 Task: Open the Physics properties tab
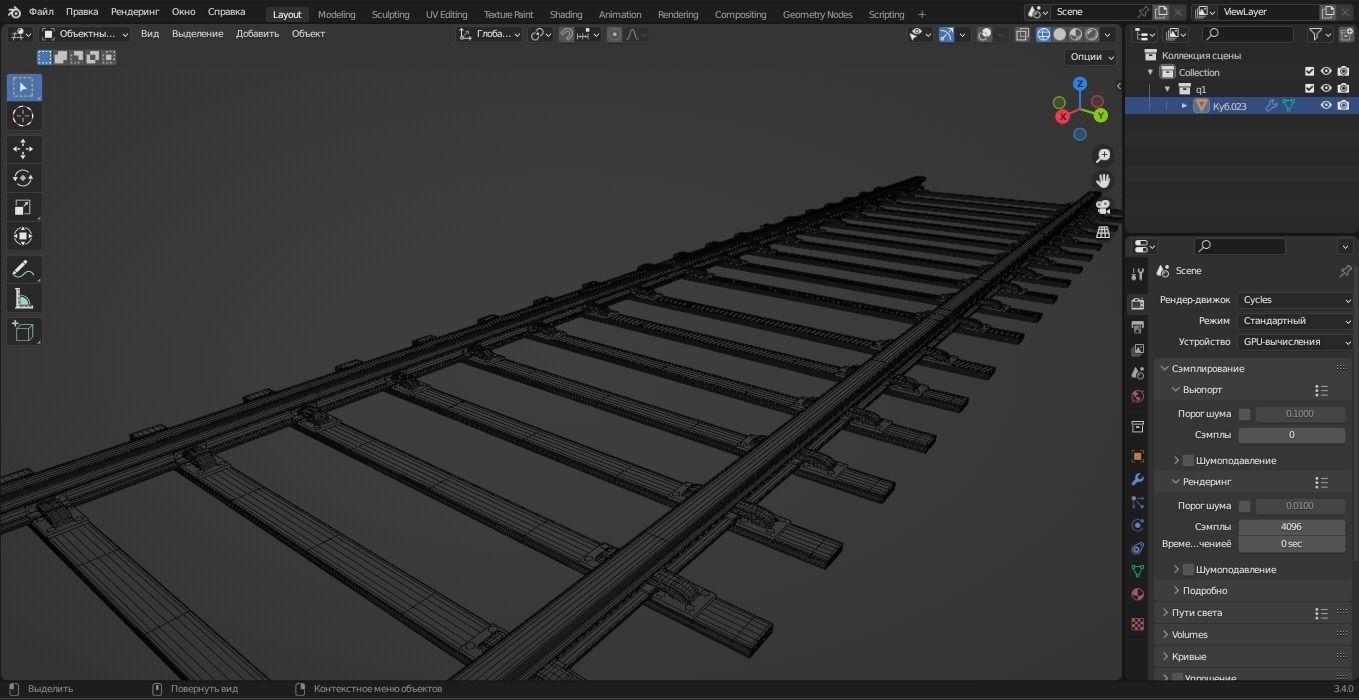(x=1137, y=526)
